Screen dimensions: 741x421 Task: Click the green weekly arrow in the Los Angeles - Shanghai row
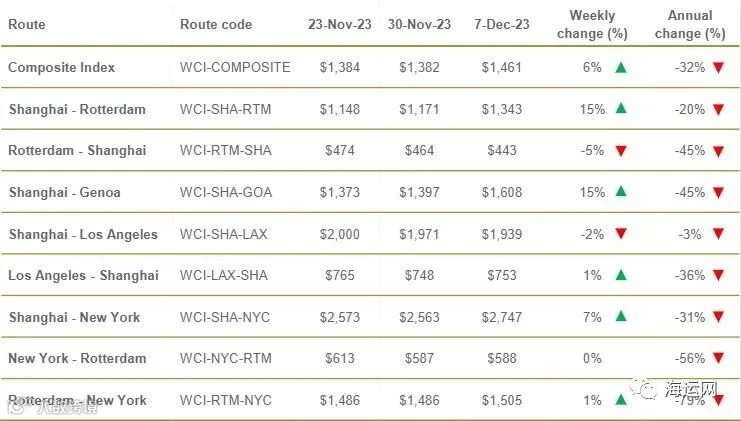click(x=621, y=275)
